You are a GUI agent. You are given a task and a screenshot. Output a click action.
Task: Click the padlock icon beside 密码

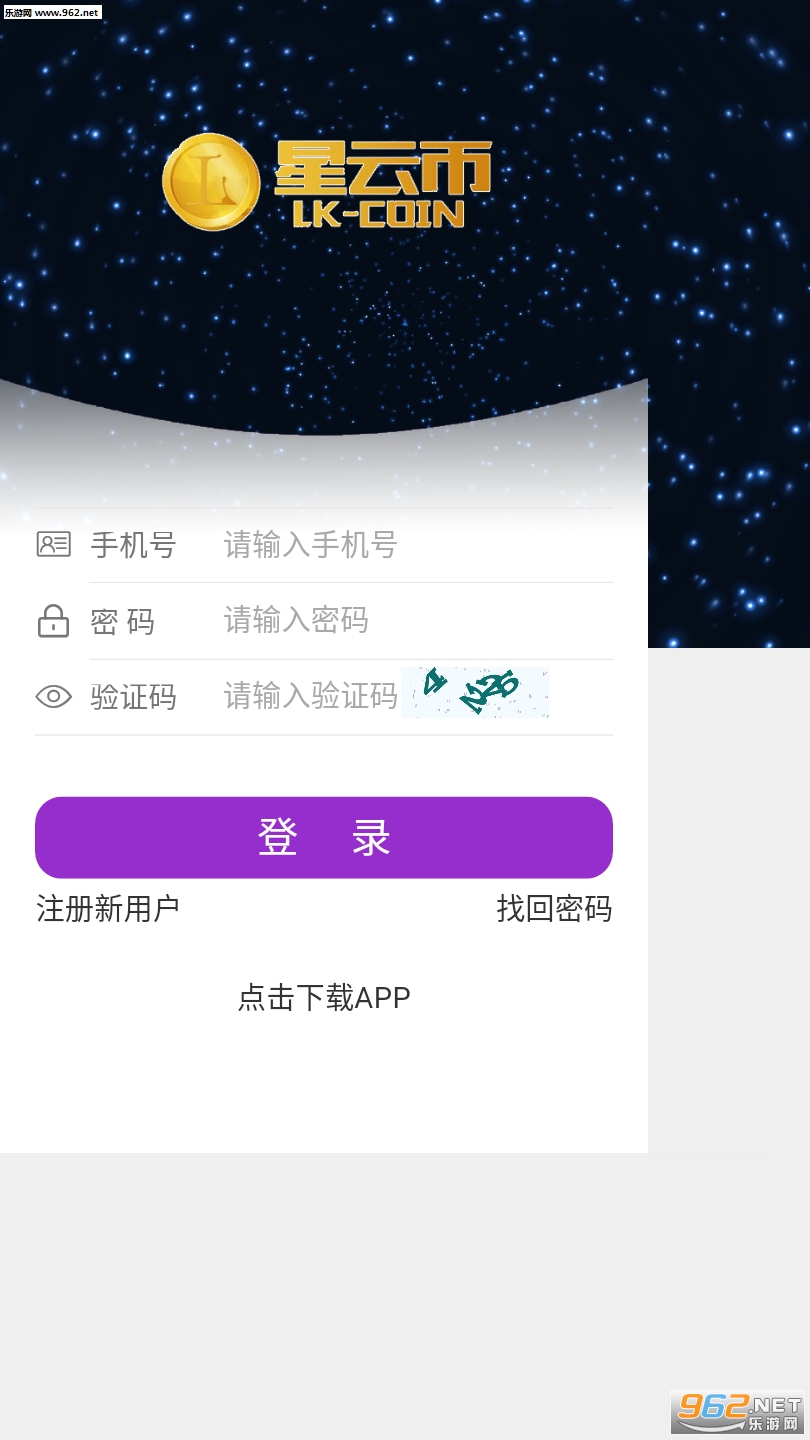tap(53, 620)
